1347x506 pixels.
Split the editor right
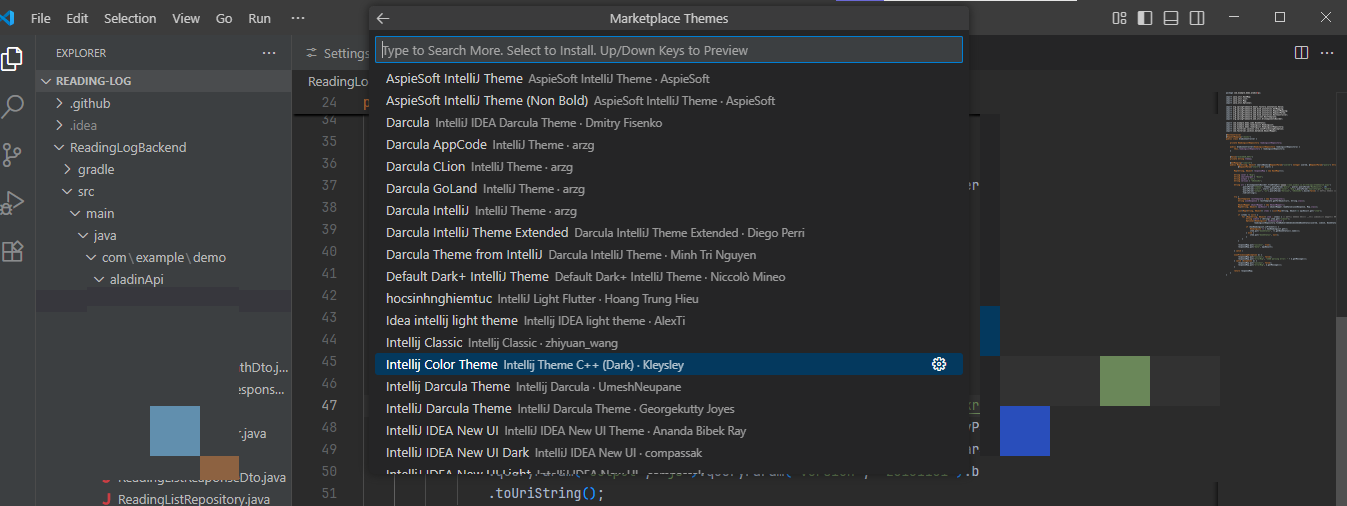1301,52
